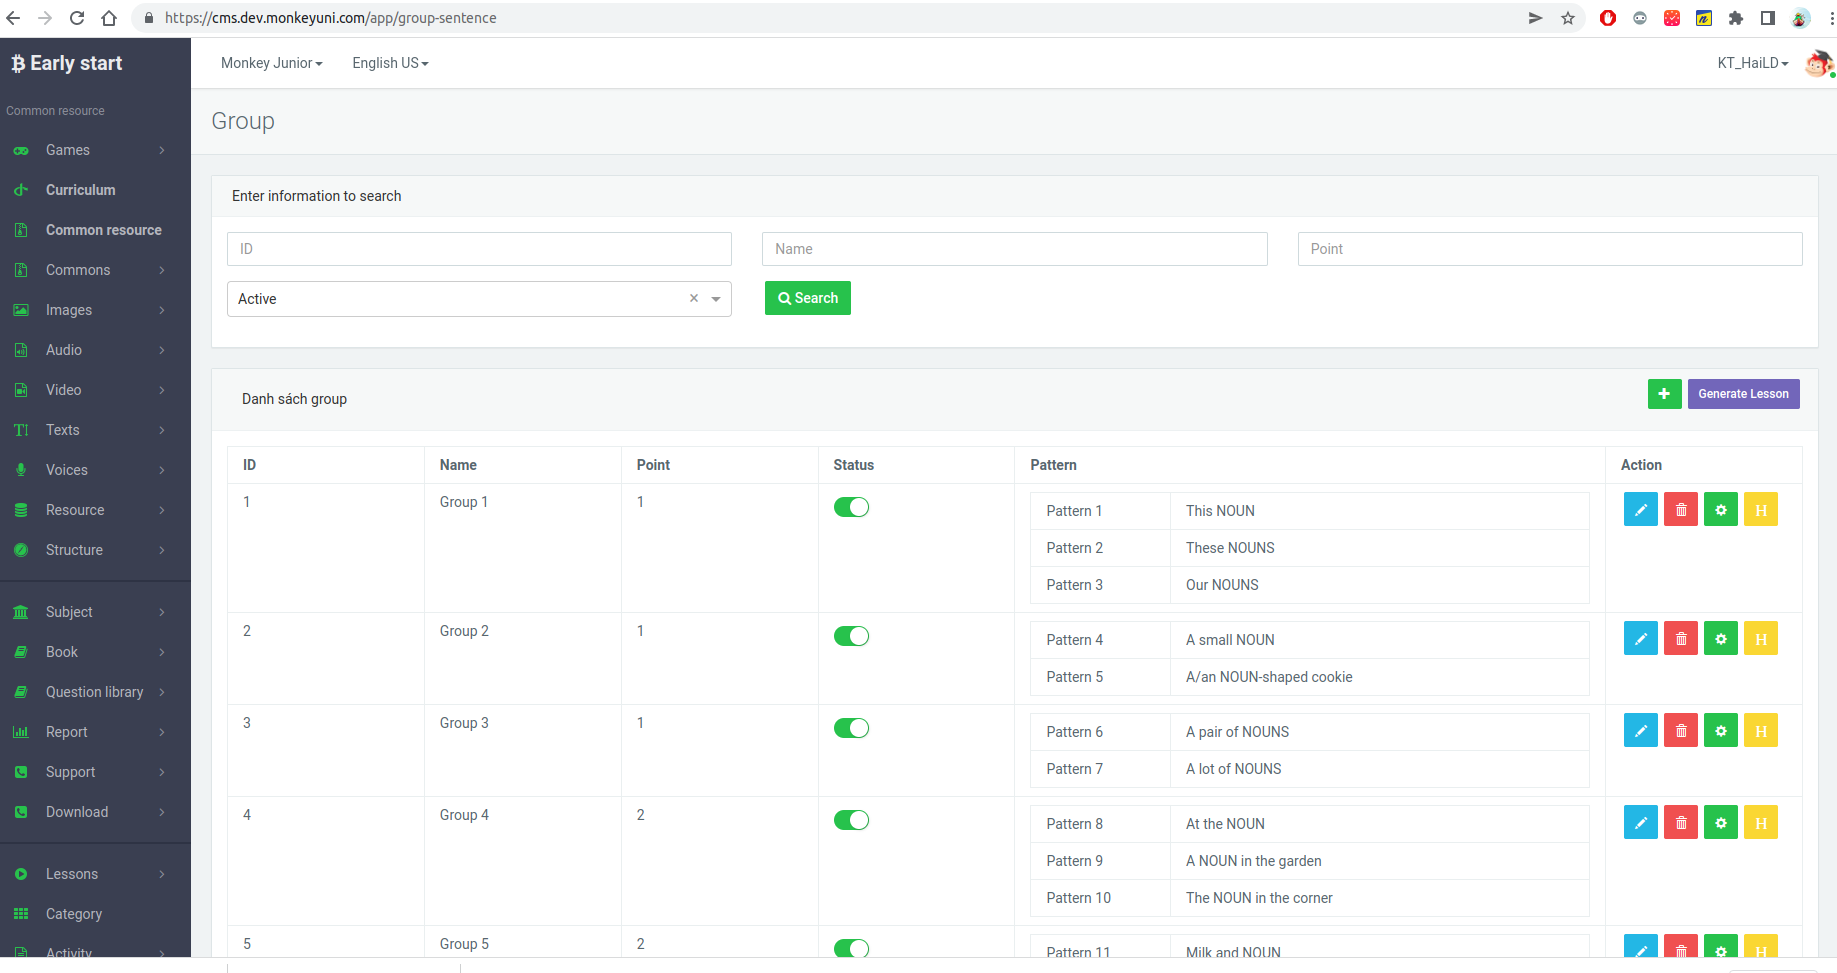
Task: Open green settings gear for Group 1
Action: click(1720, 510)
